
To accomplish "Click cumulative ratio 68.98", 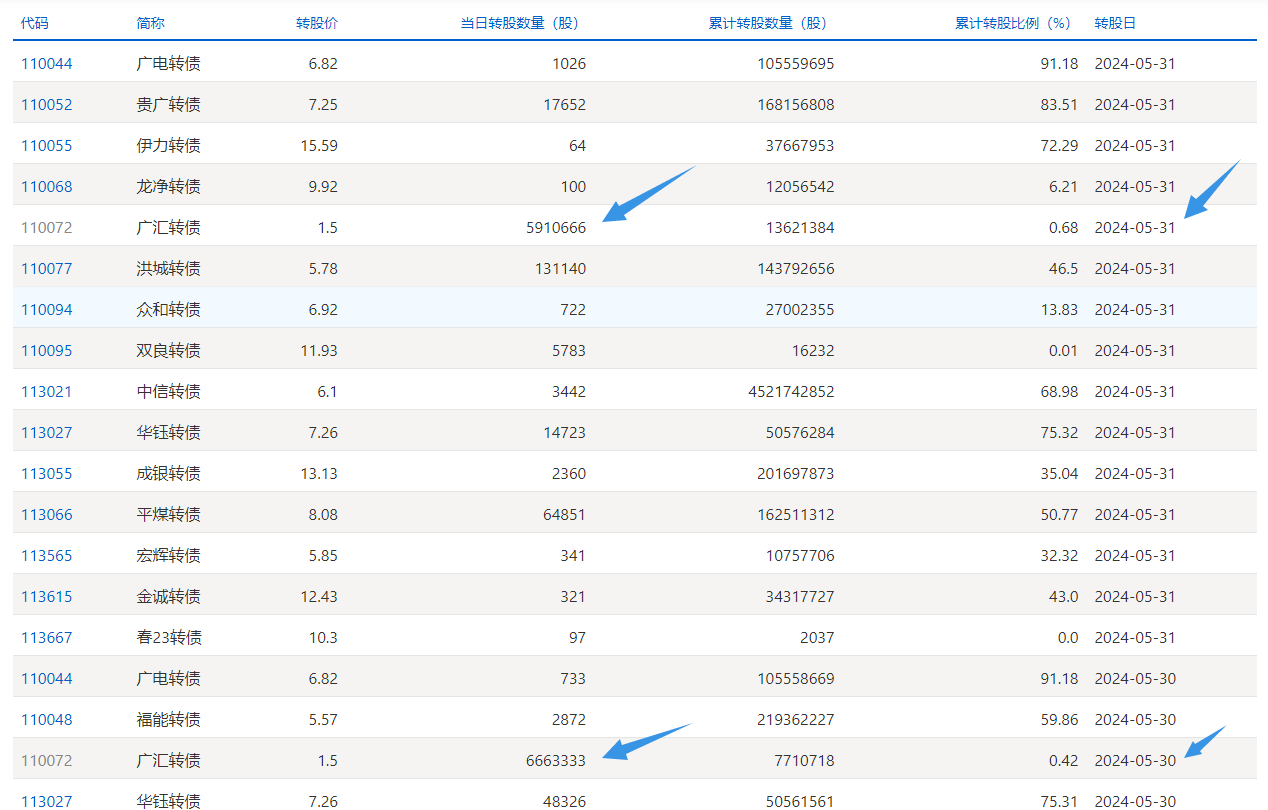I will tap(1059, 392).
